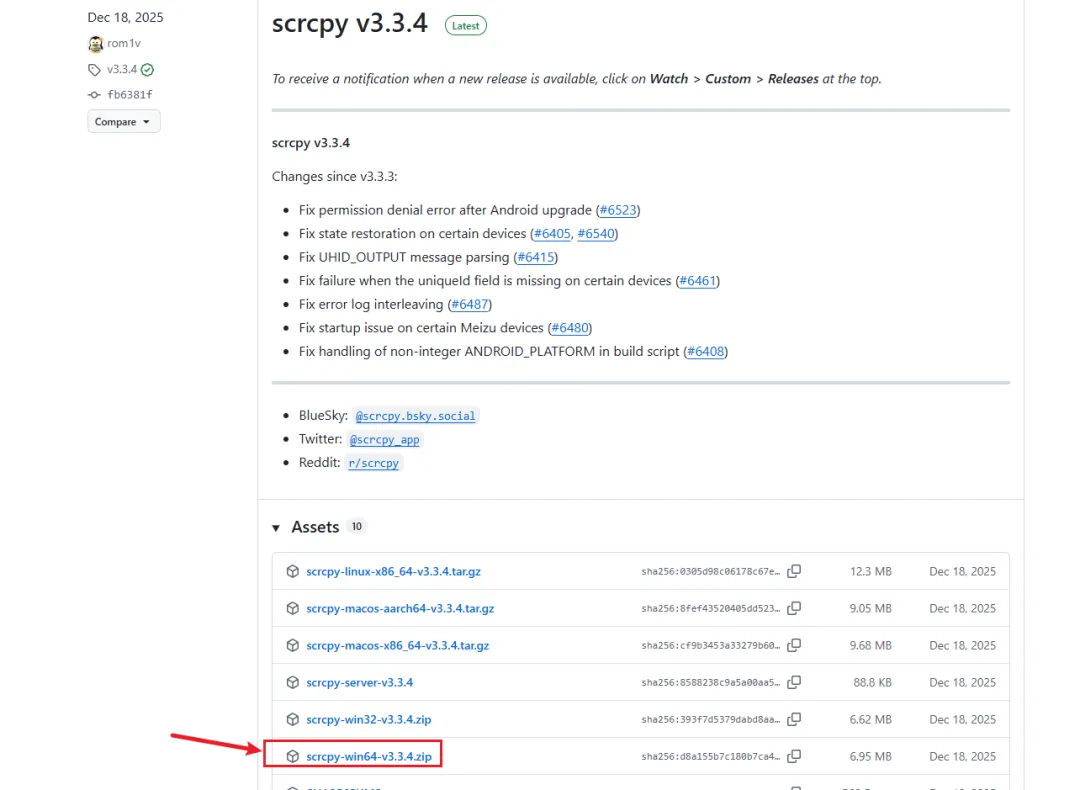Click verified checkmark beside v3.3.4 tag
1080x790 pixels.
(147, 70)
